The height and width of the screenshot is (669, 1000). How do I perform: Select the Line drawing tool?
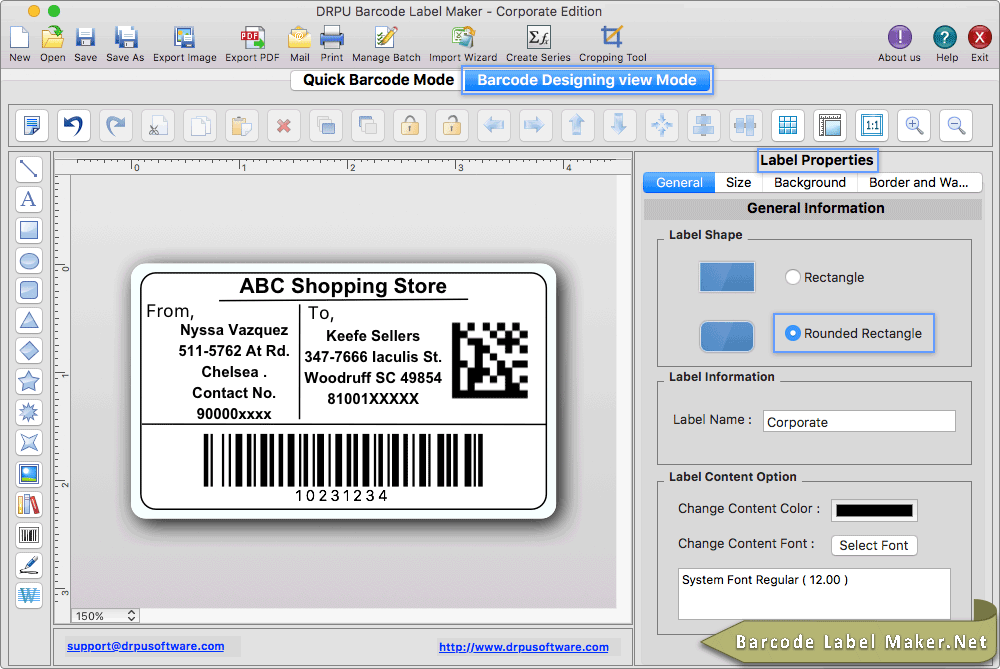click(29, 169)
